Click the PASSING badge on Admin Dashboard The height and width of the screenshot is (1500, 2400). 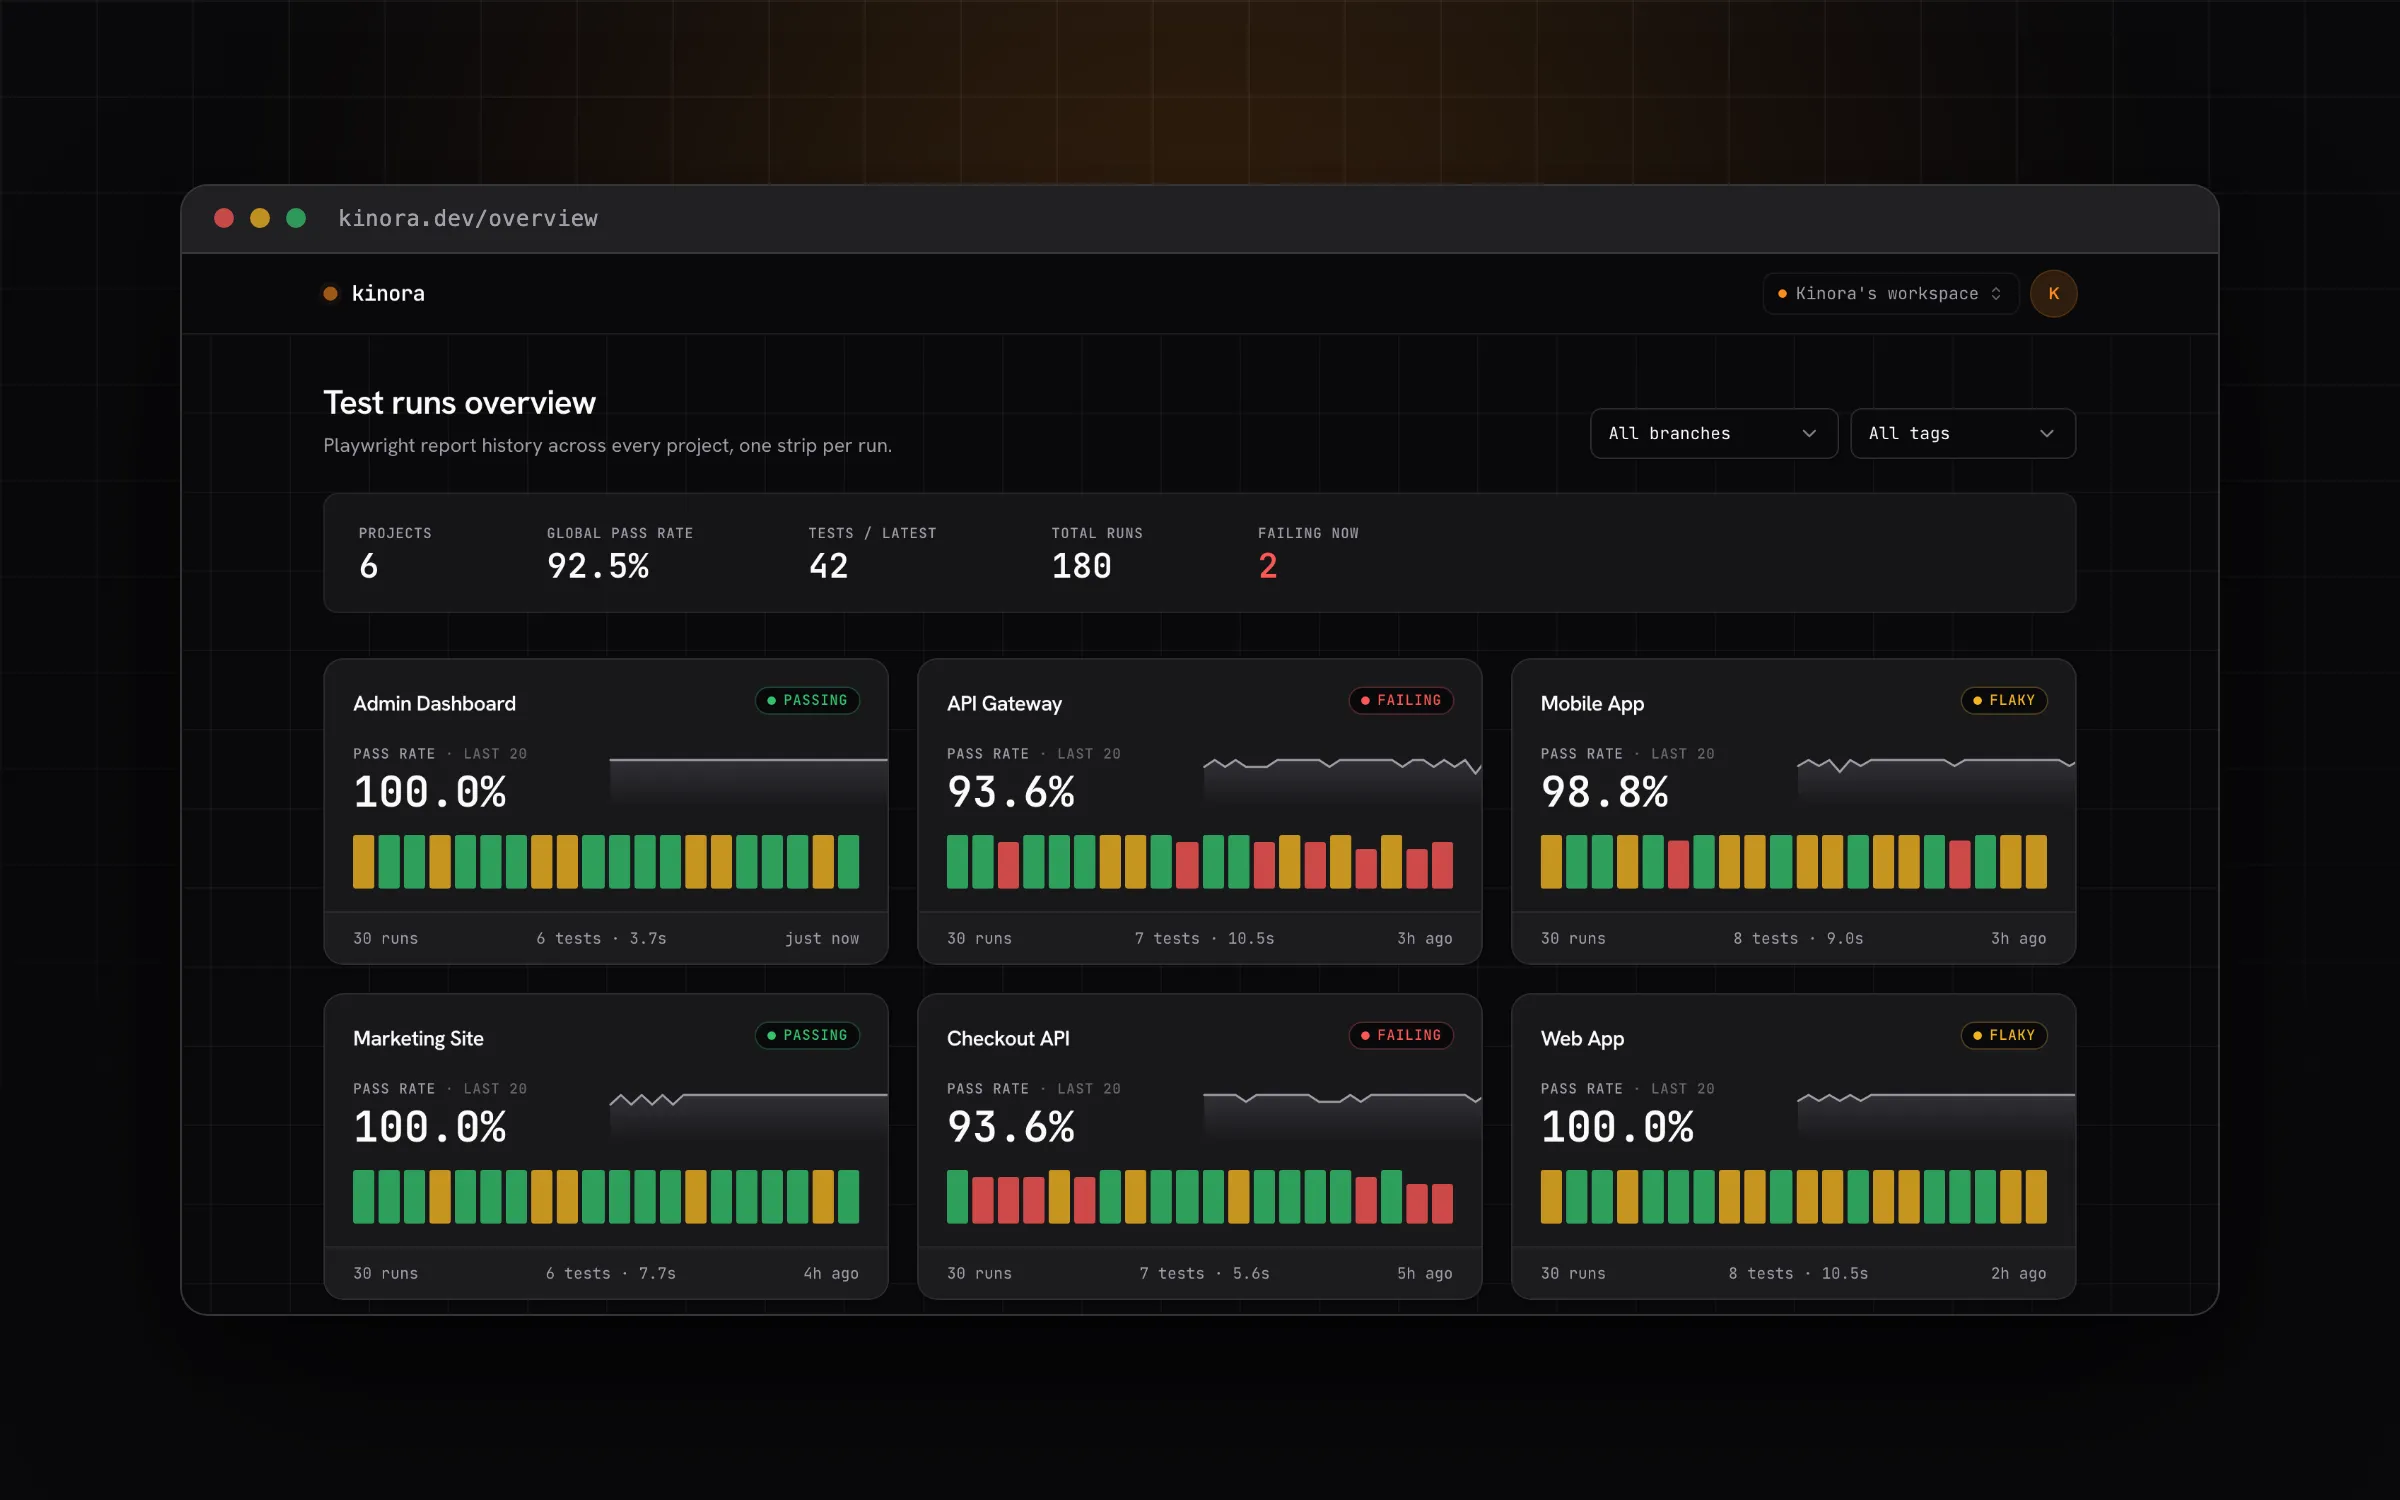pyautogui.click(x=807, y=700)
